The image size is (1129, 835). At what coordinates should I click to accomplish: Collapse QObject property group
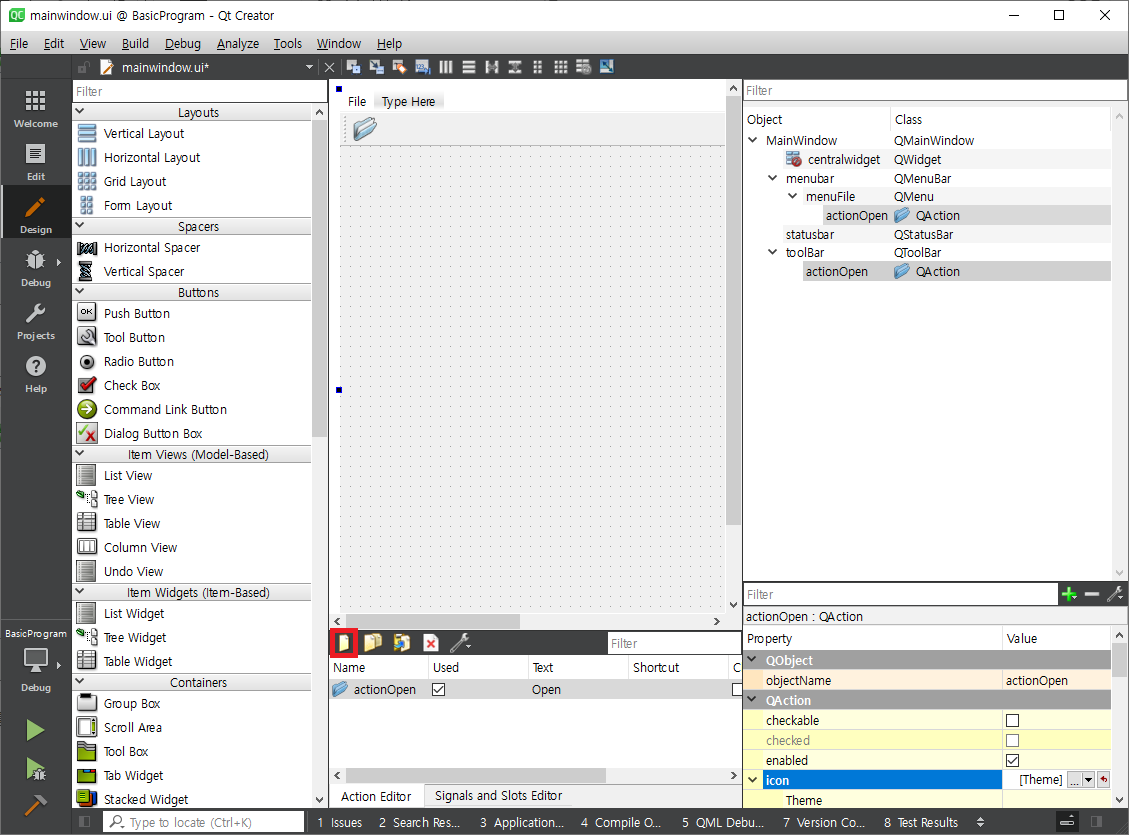click(753, 660)
